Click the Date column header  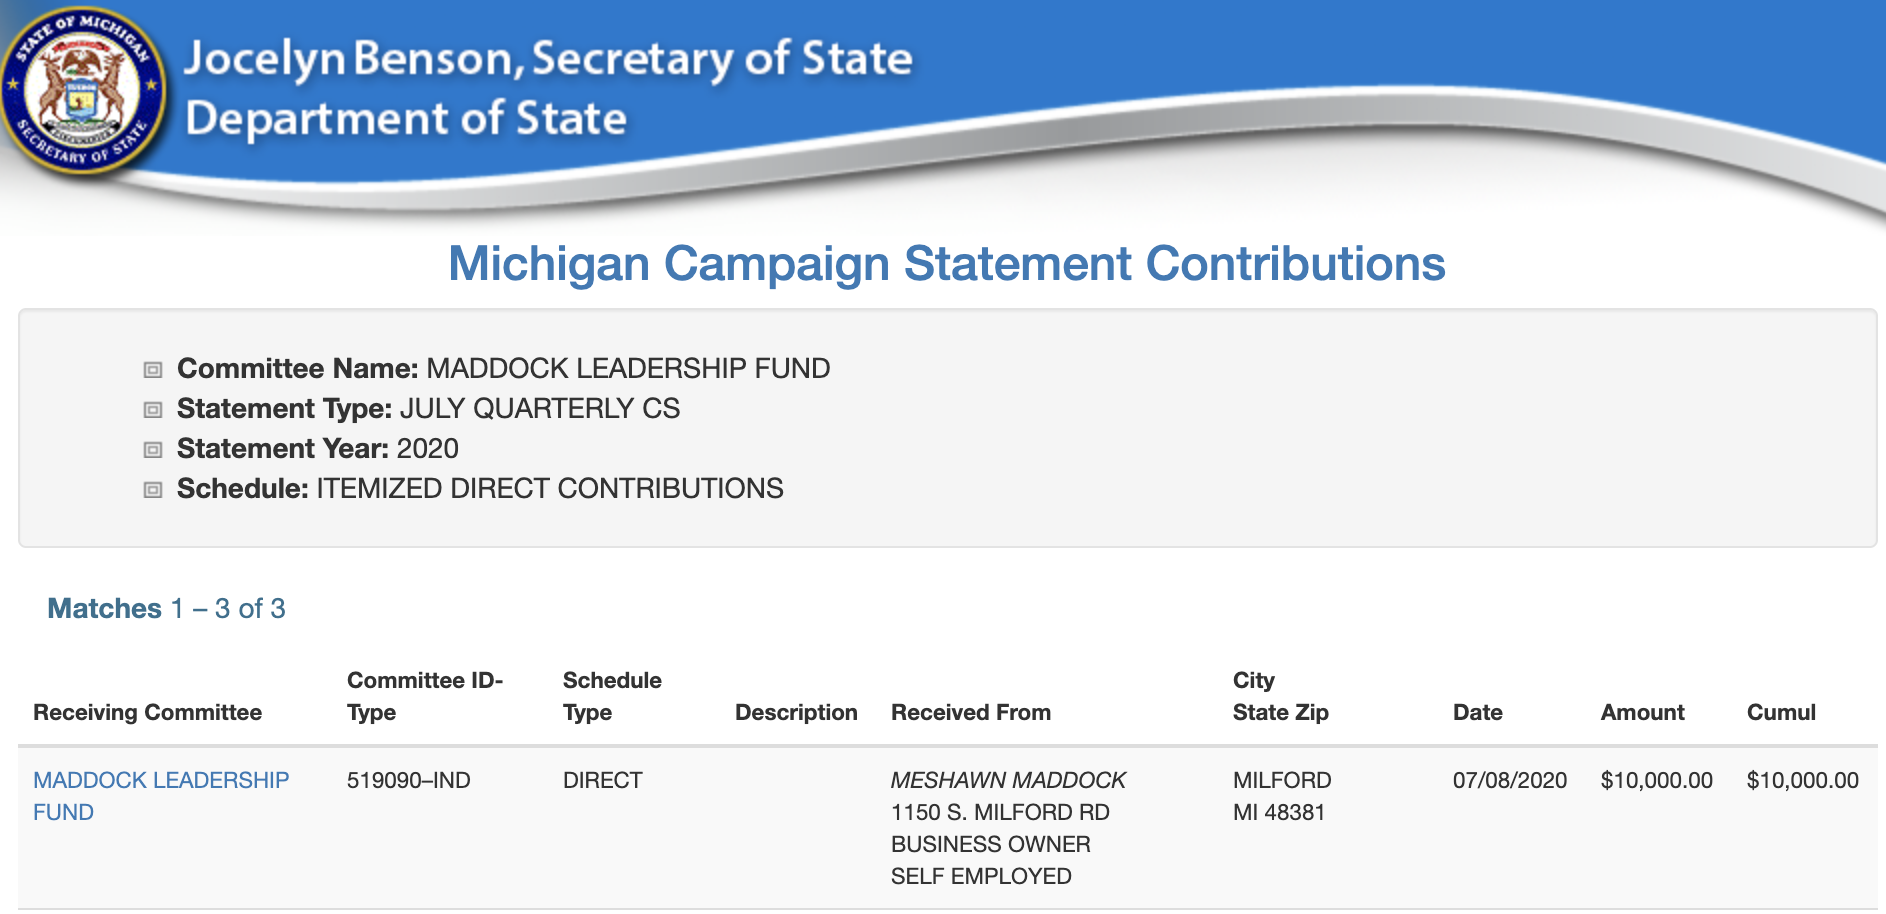tap(1477, 712)
